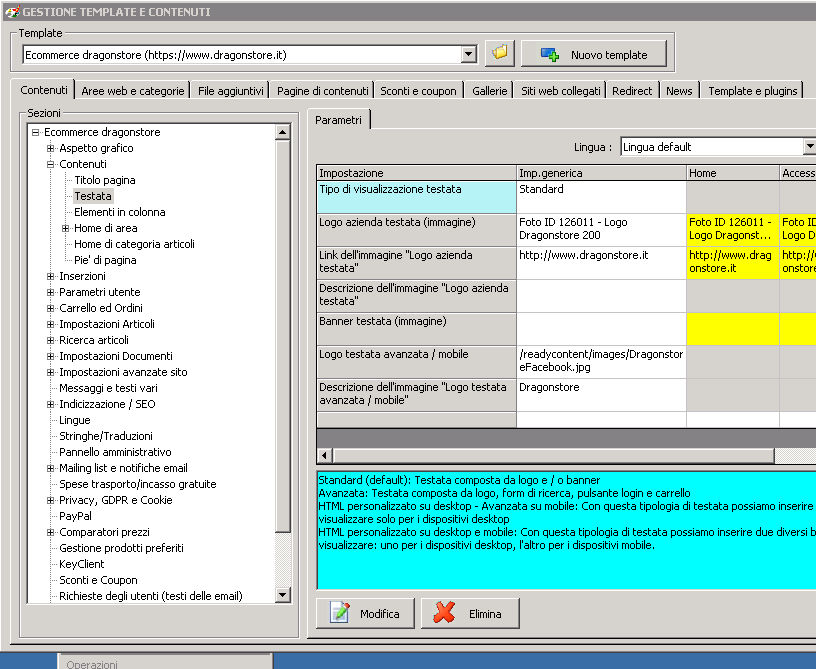Open the Template selection dropdown
The width and height of the screenshot is (816, 669).
click(469, 55)
